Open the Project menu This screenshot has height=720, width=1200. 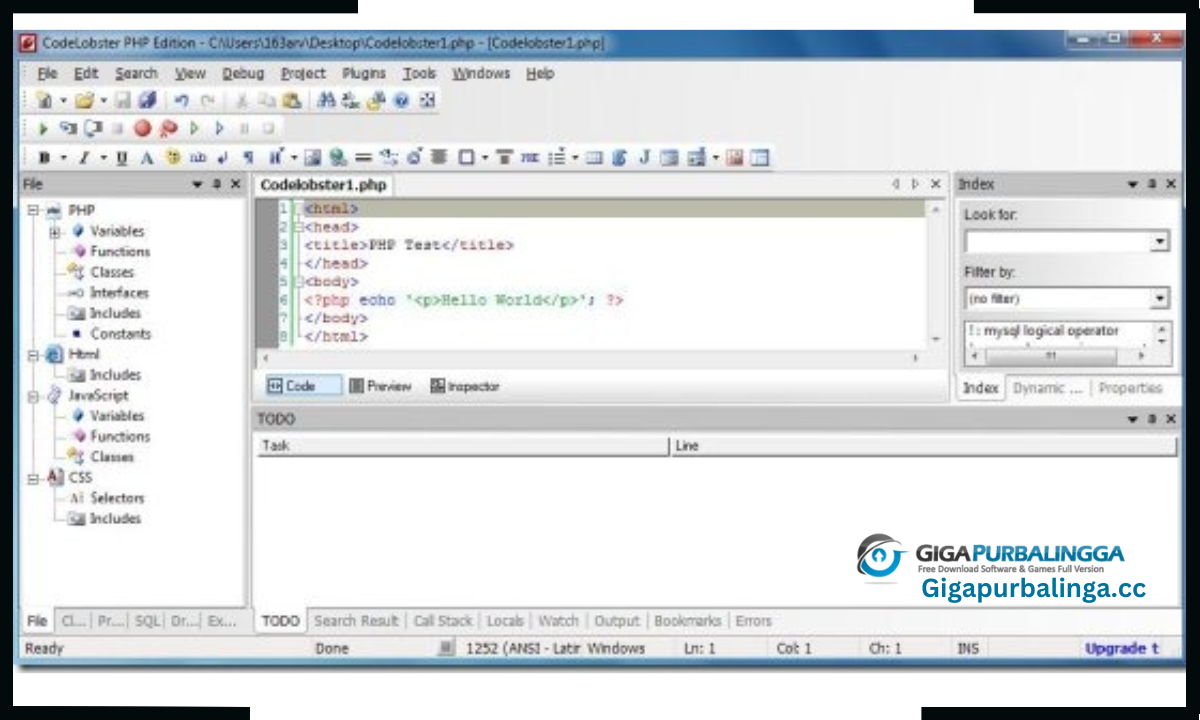pos(303,73)
